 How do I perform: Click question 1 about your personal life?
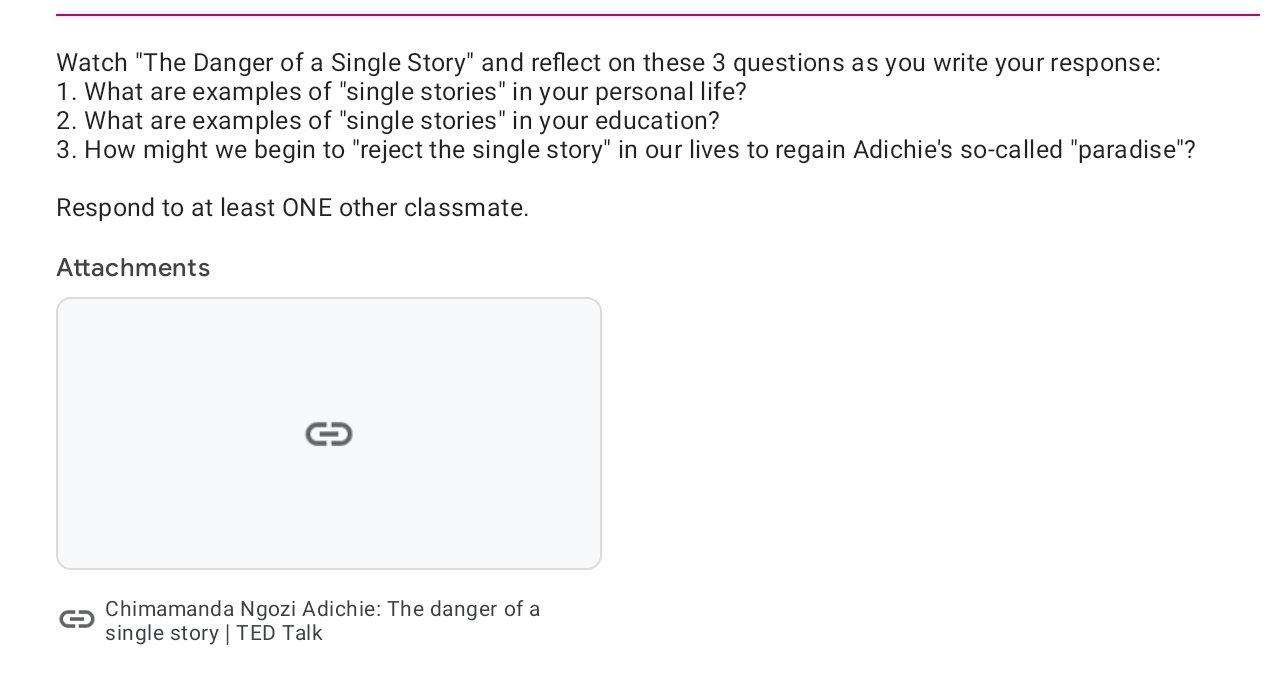click(x=401, y=92)
